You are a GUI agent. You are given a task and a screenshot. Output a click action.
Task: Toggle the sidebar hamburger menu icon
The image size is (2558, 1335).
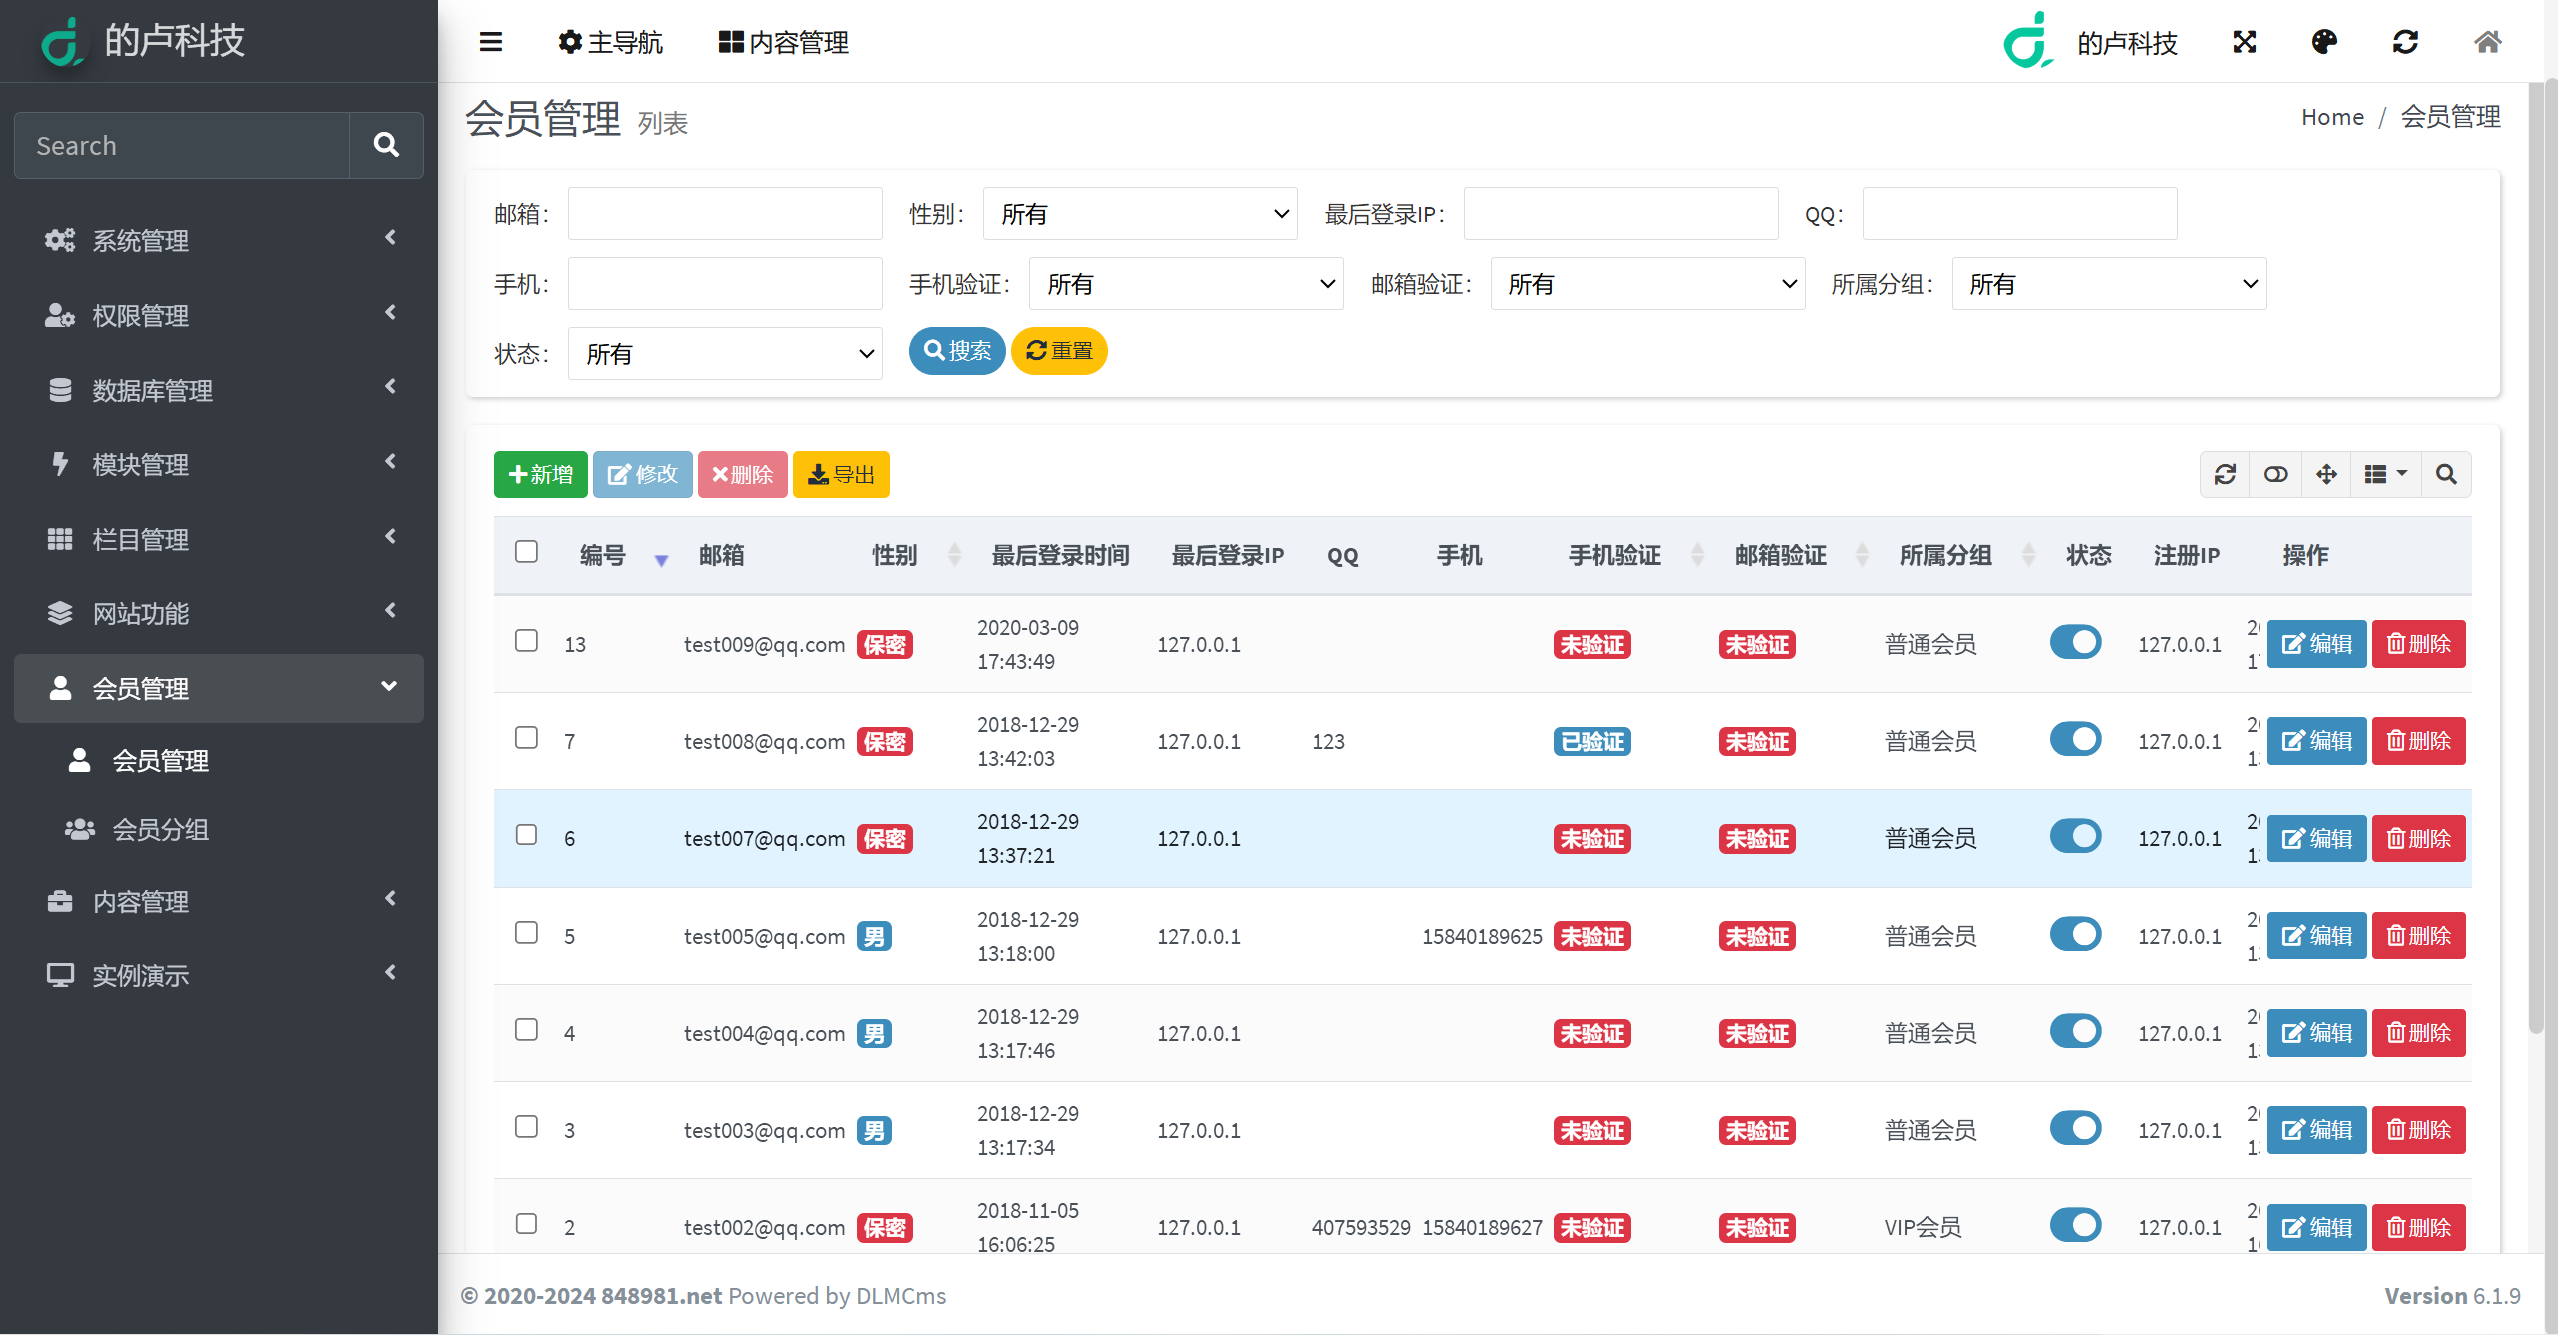[490, 42]
